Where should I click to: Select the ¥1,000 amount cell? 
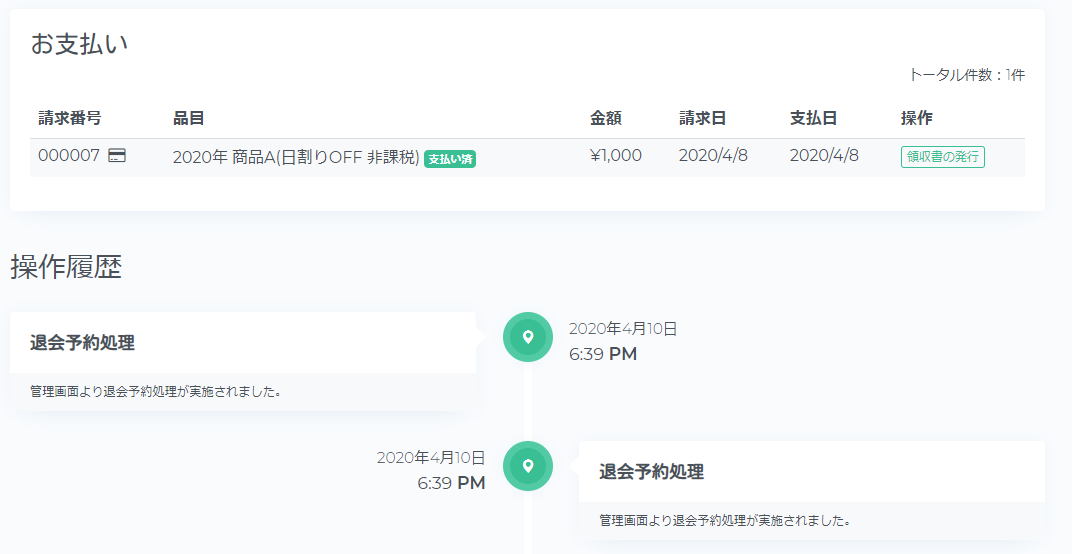click(616, 155)
